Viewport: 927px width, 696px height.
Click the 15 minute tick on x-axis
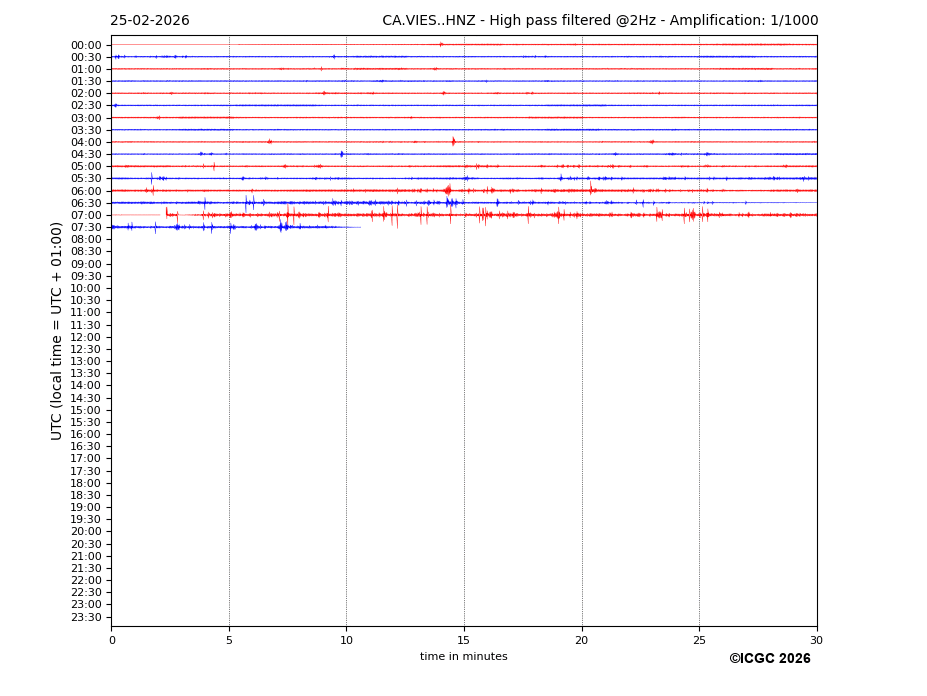[464, 640]
